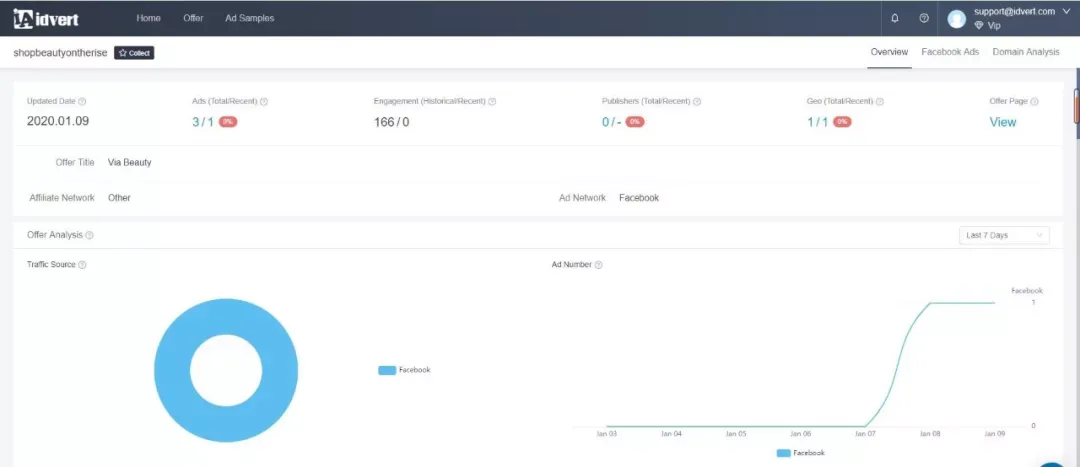Click the 0% badge next to Geo
Viewport: 1080px width, 467px height.
(x=842, y=122)
